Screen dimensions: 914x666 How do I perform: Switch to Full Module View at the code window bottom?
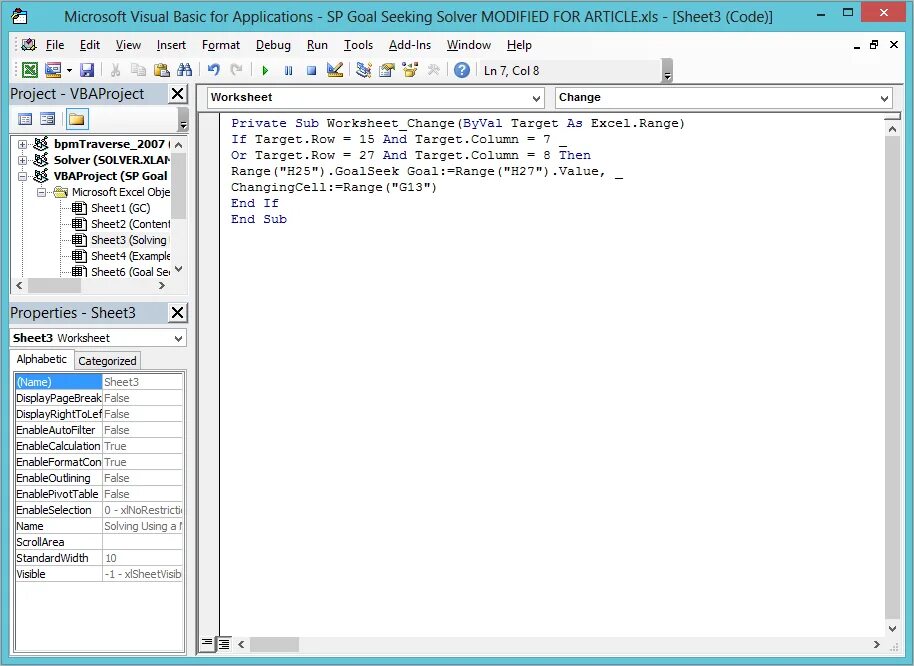223,643
